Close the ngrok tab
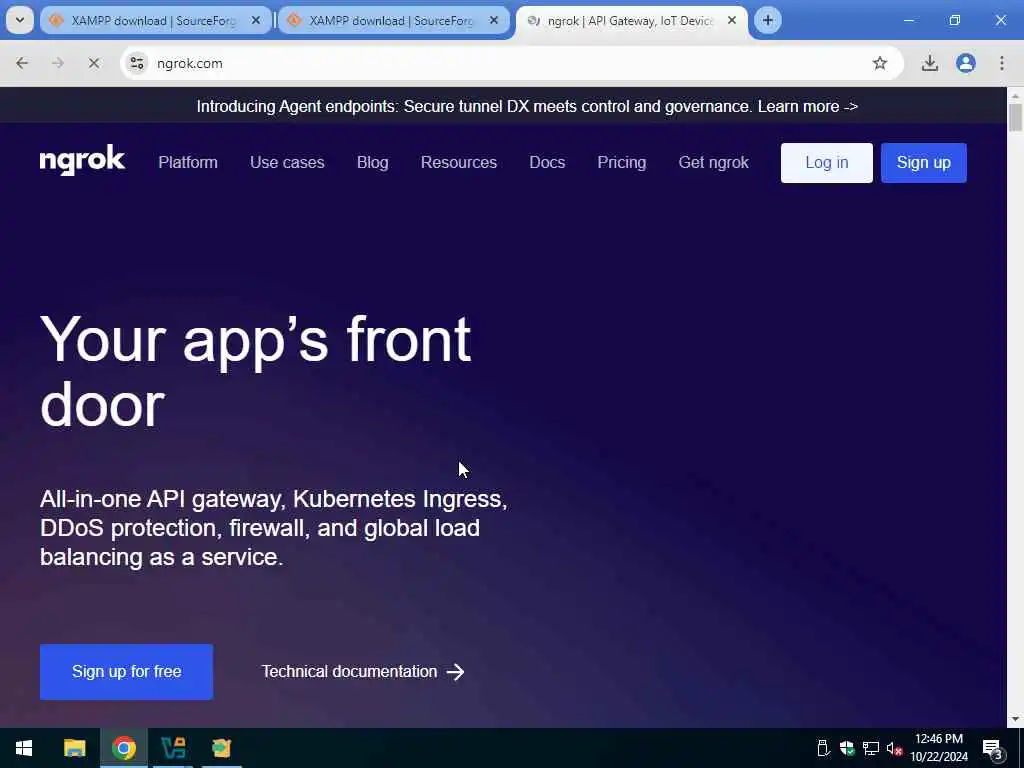The height and width of the screenshot is (768, 1024). [x=732, y=21]
